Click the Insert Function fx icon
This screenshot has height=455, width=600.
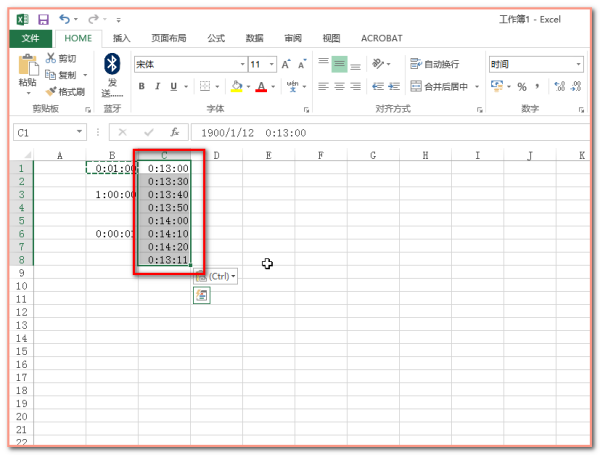click(174, 132)
